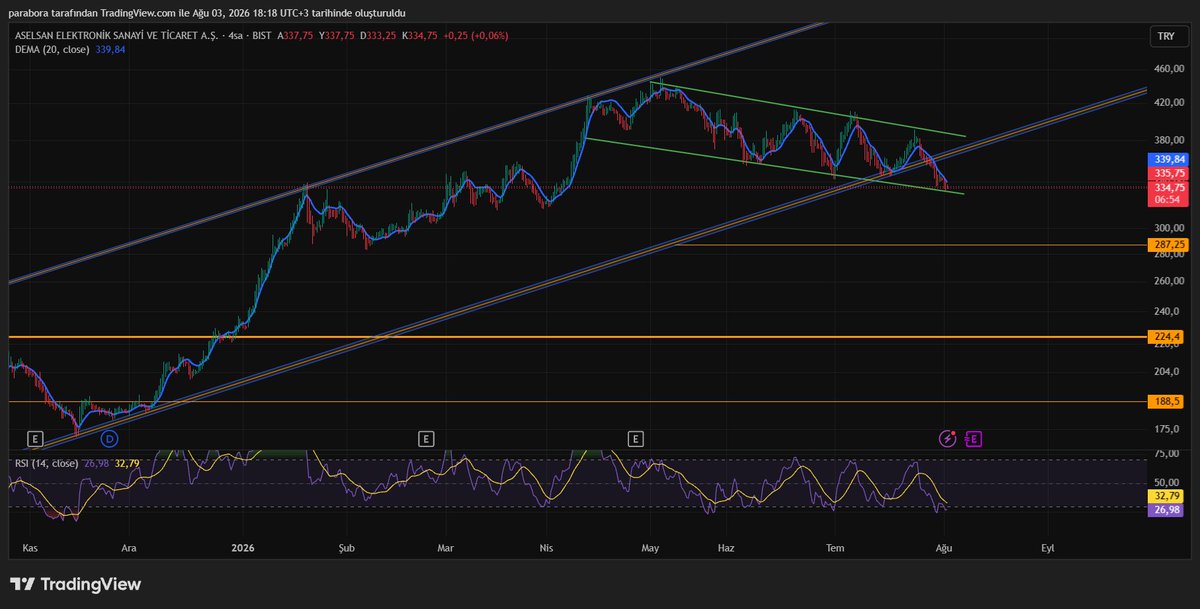Screen dimensions: 1200x609
Task: Click the Ağu month label on time axis
Action: (x=942, y=549)
